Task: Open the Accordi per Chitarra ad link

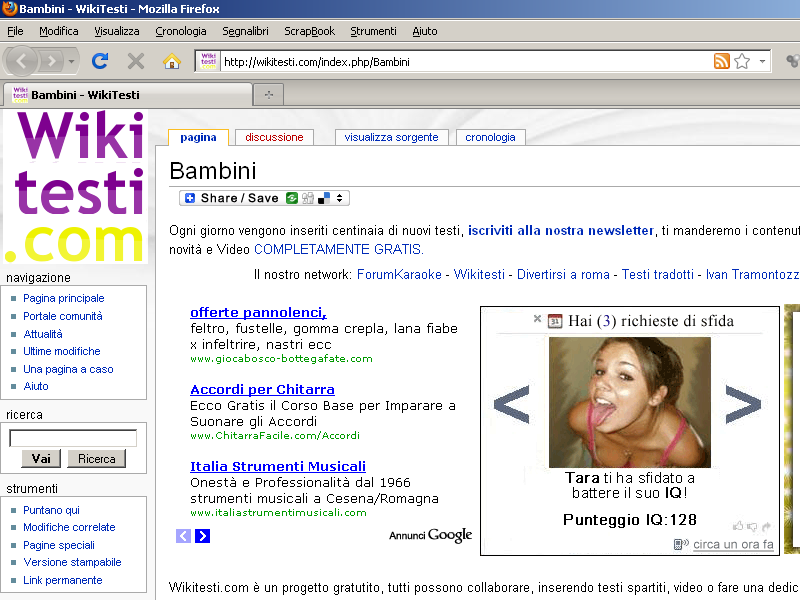Action: tap(262, 389)
